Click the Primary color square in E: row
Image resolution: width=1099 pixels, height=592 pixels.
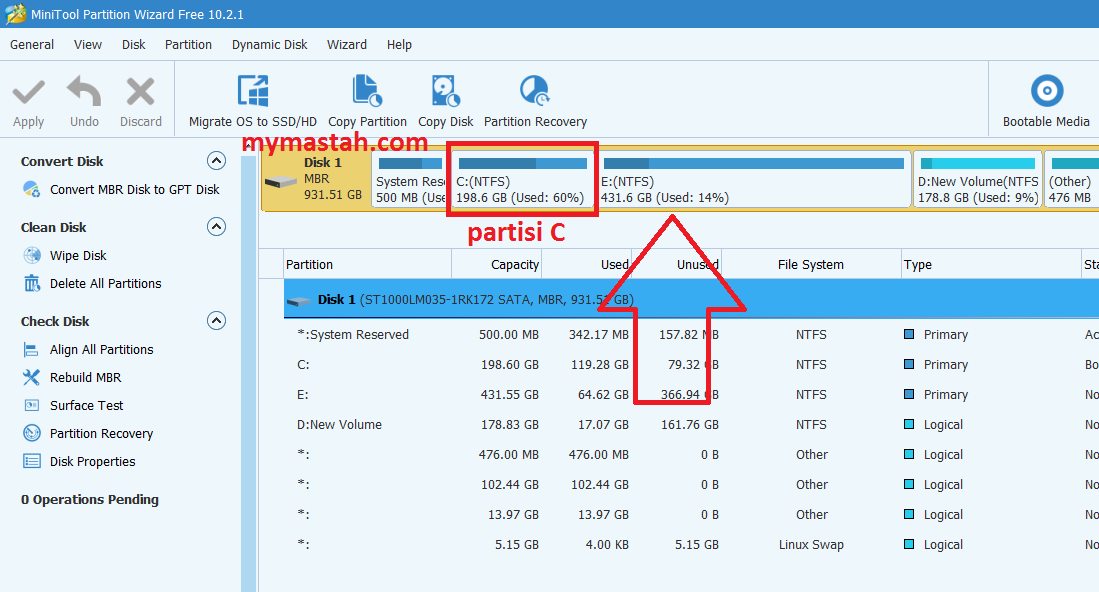(x=909, y=394)
